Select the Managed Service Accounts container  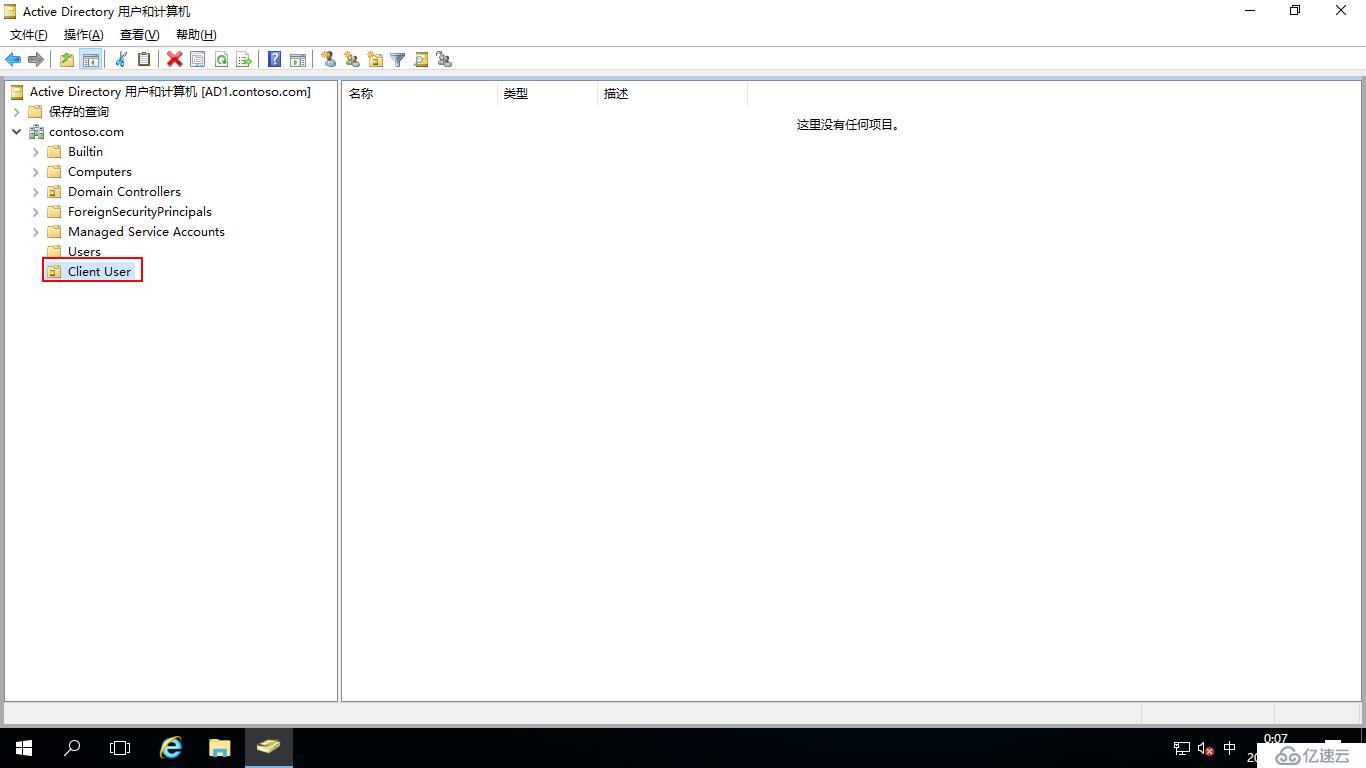146,232
